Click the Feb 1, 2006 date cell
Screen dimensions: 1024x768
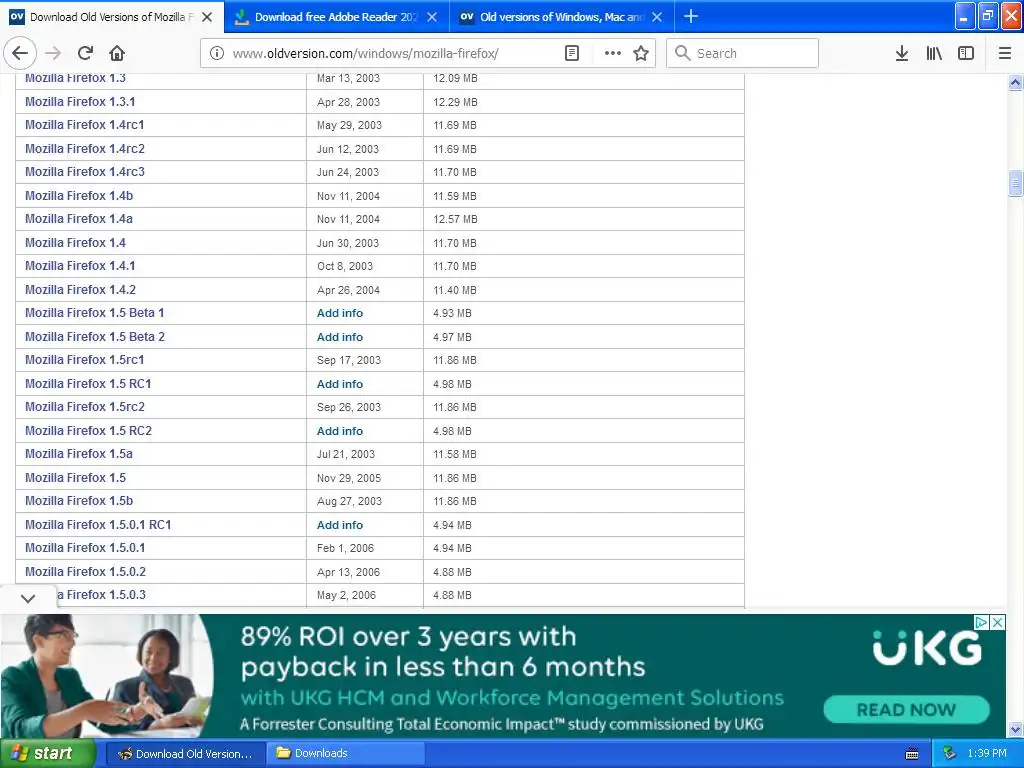[345, 549]
